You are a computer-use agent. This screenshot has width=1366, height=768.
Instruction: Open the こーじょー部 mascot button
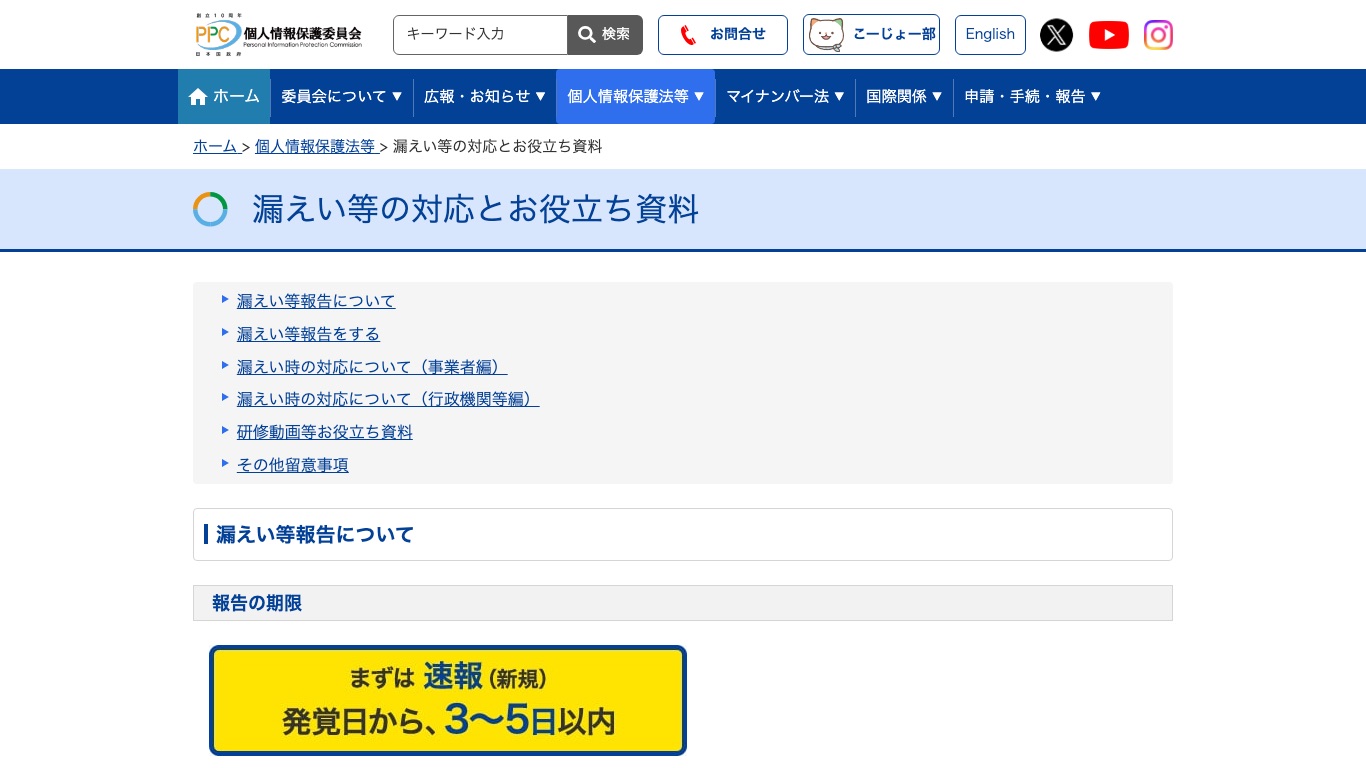[x=871, y=35]
